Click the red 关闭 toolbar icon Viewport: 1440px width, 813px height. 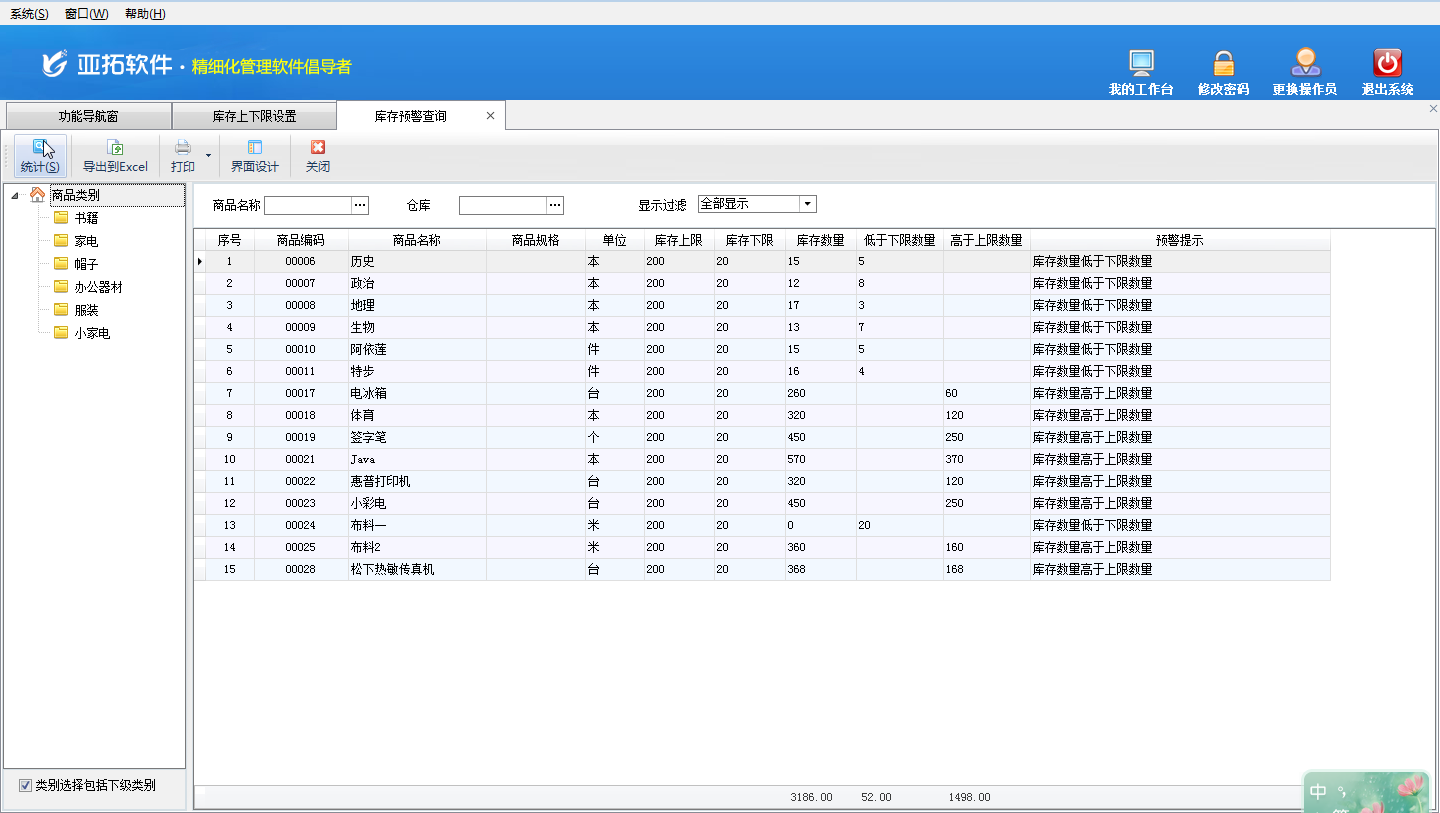(x=318, y=149)
